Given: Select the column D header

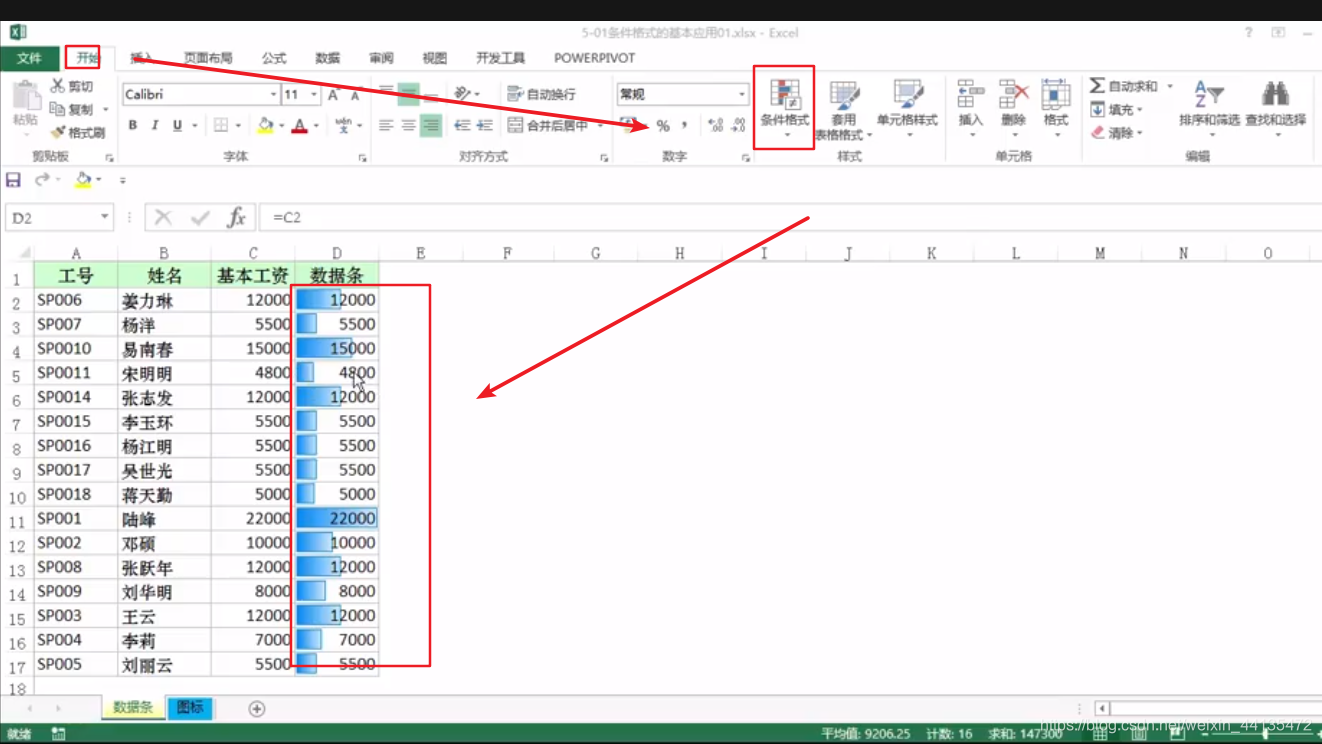Looking at the screenshot, I should [x=337, y=253].
